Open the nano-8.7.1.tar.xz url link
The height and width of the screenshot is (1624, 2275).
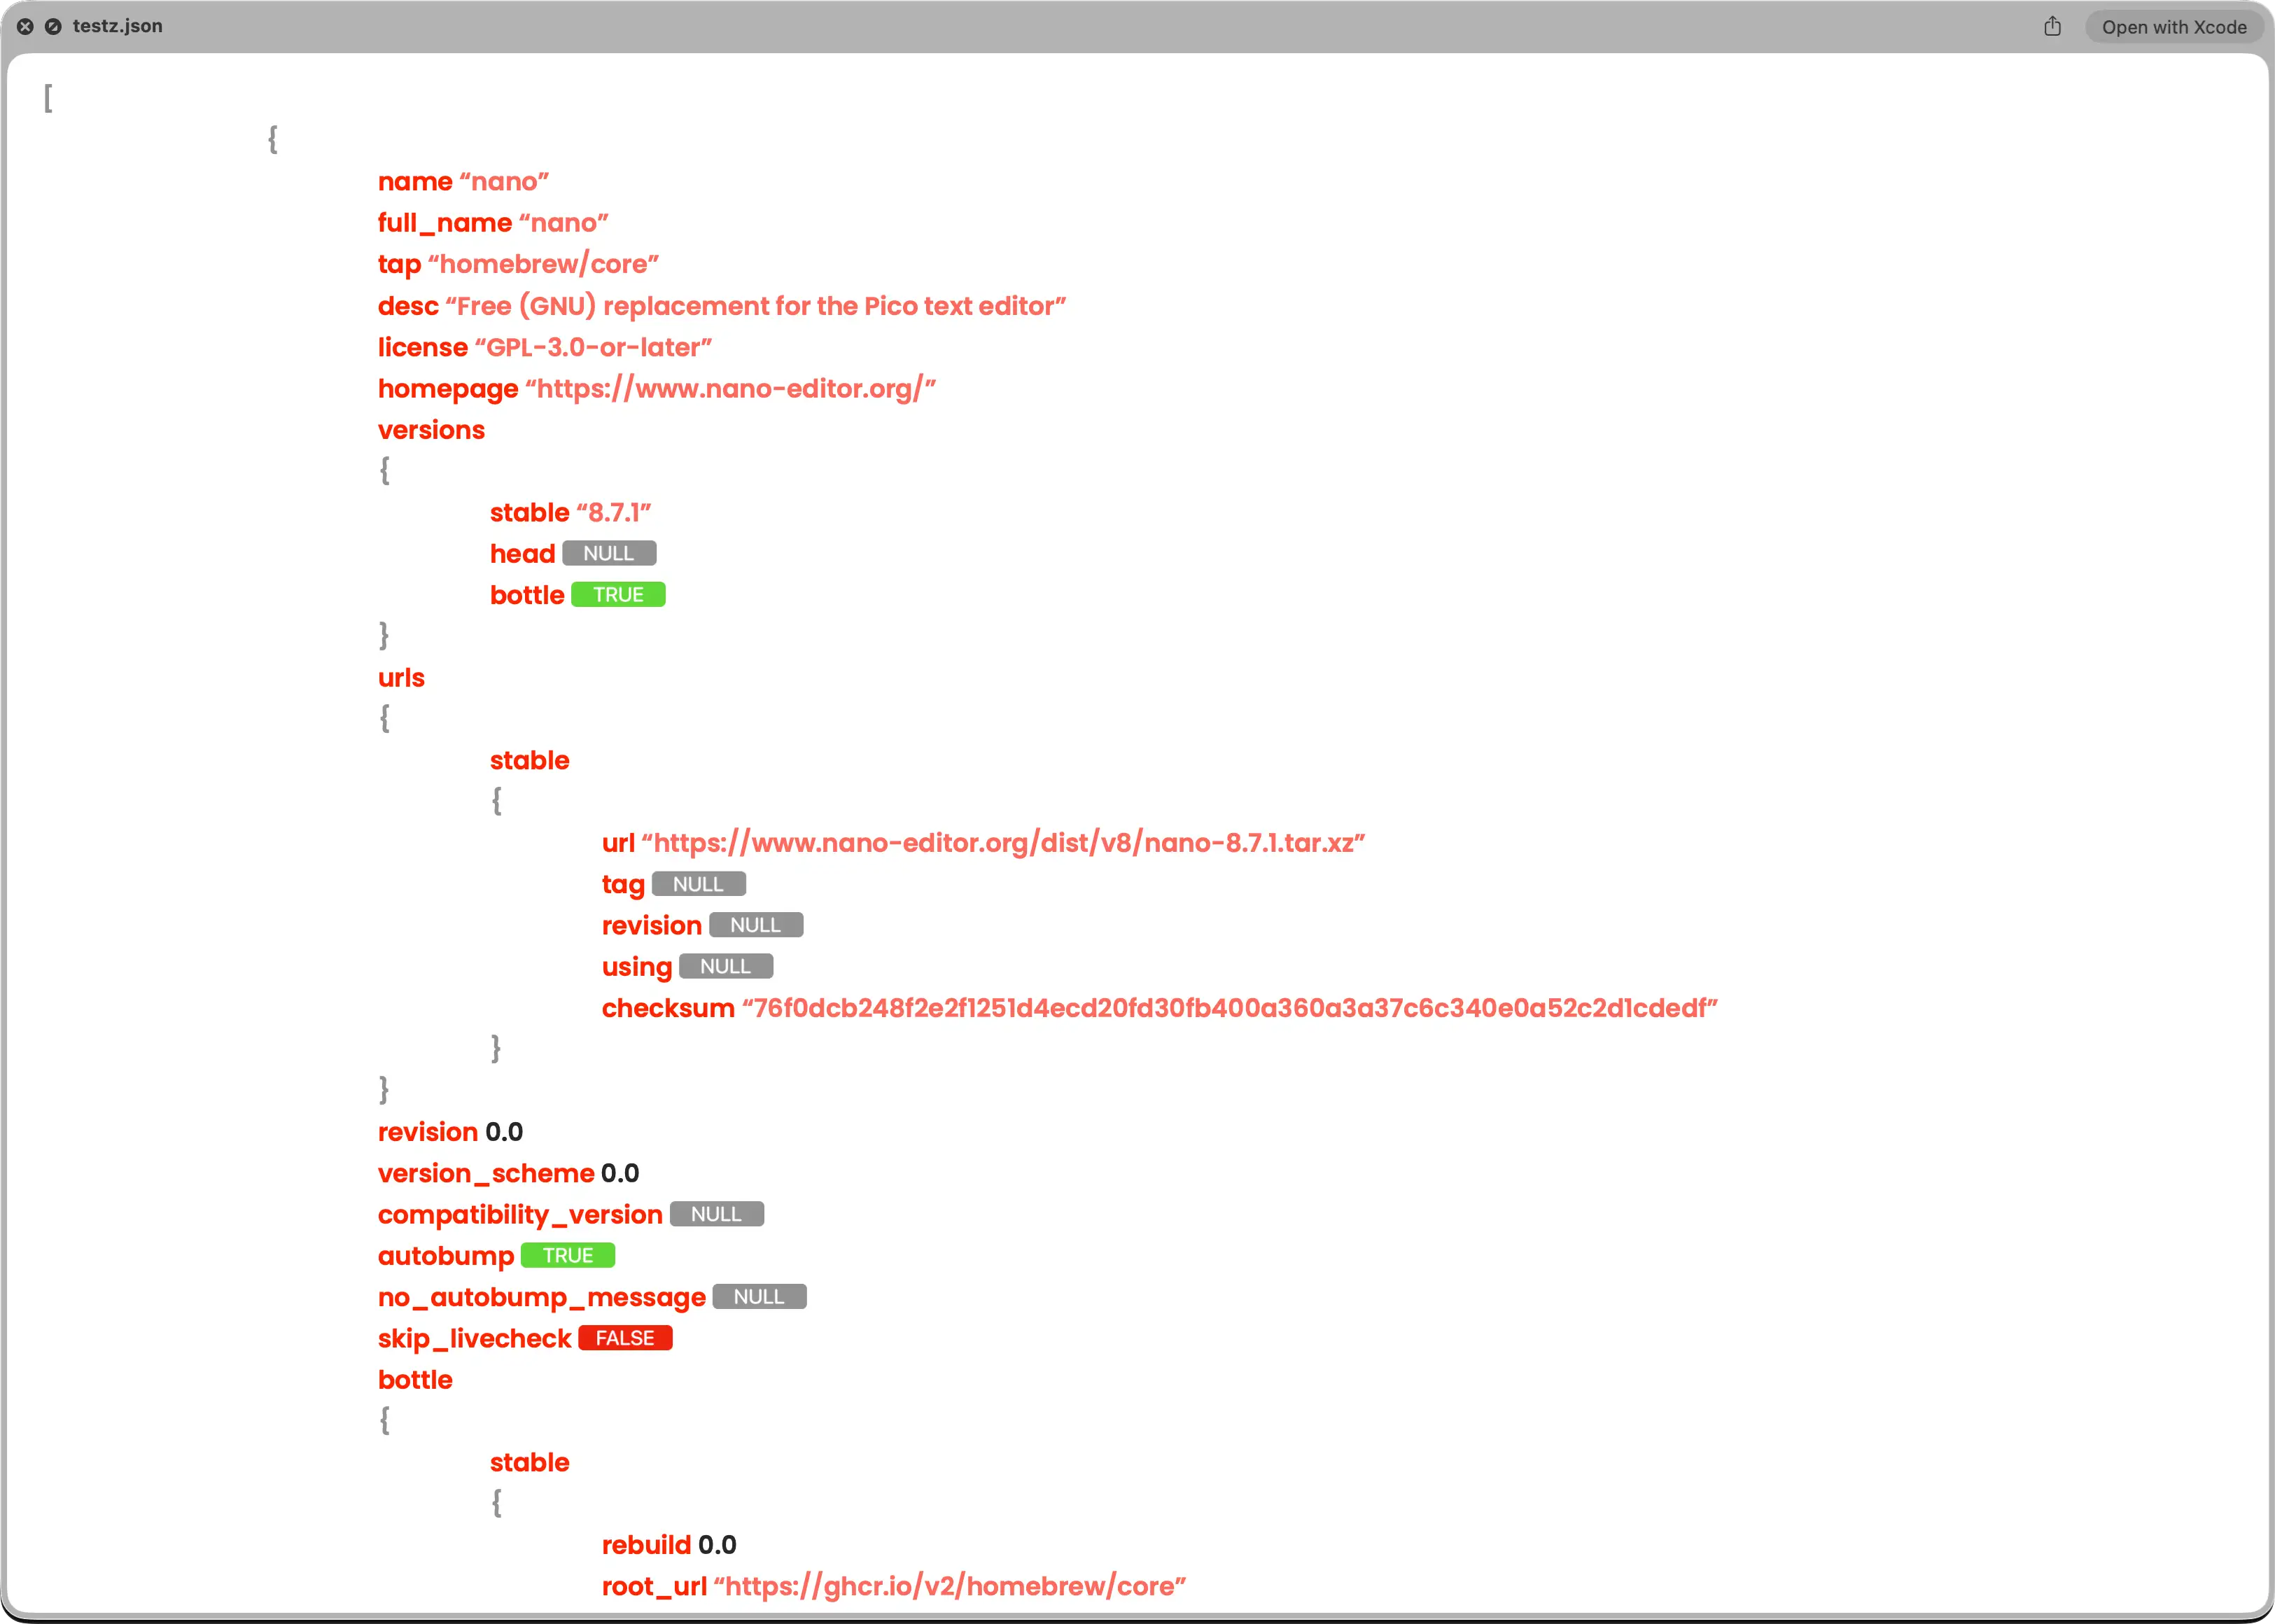(1004, 842)
